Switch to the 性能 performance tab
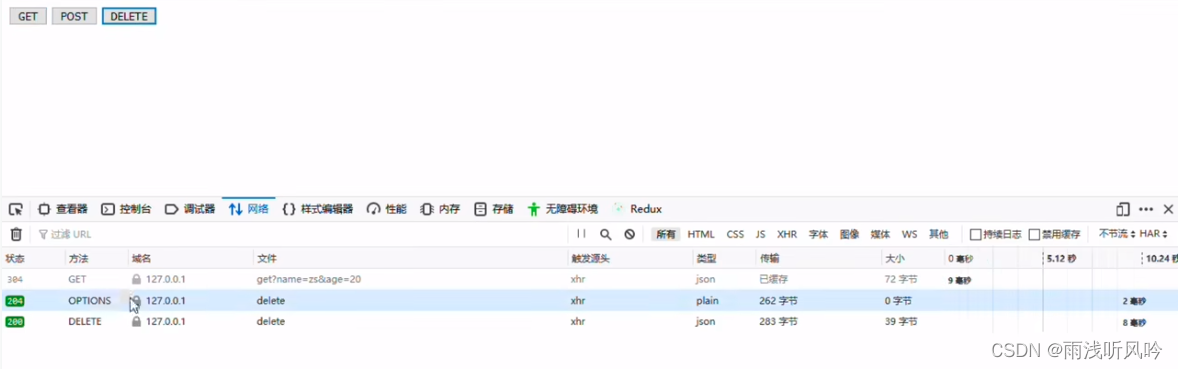The height and width of the screenshot is (369, 1178). [x=387, y=209]
